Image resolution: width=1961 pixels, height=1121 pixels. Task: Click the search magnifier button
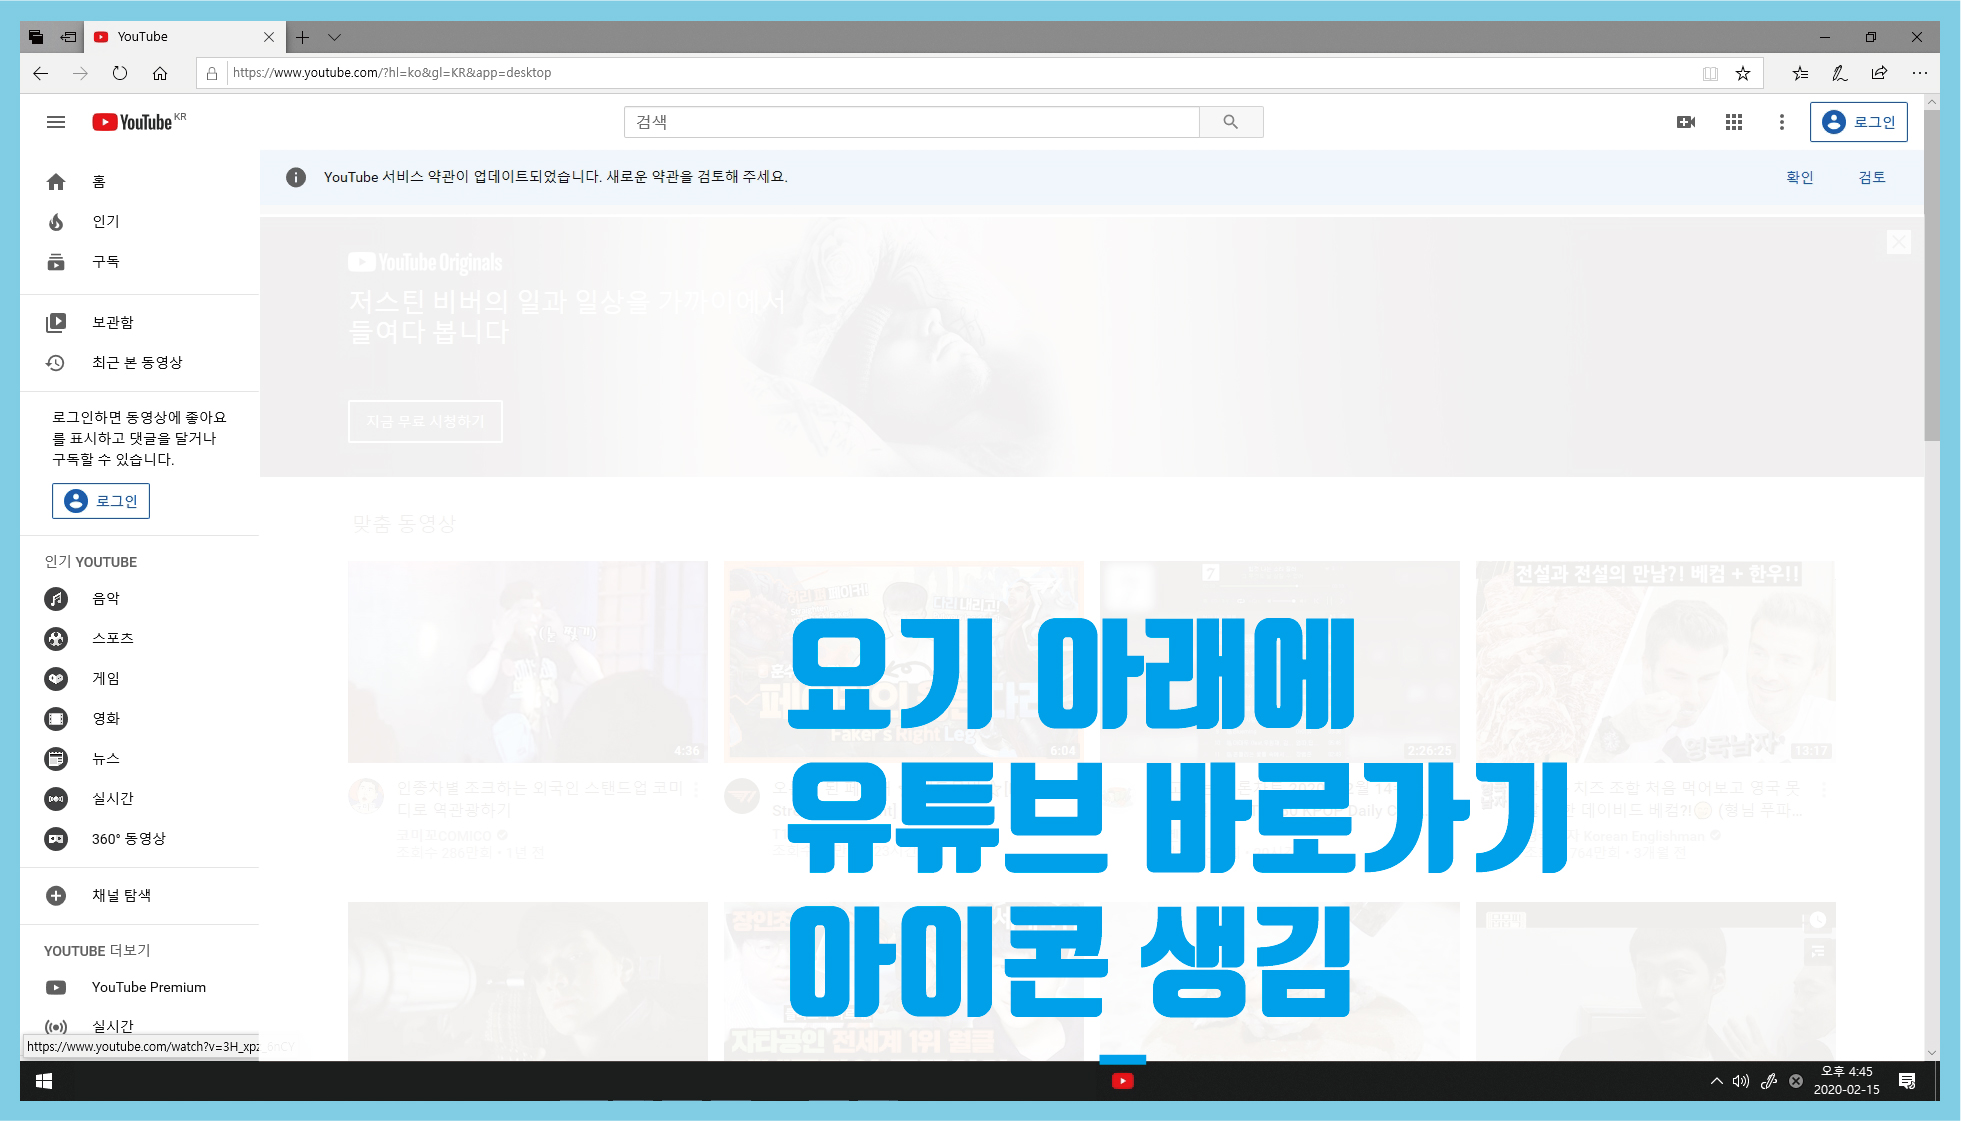click(x=1230, y=122)
